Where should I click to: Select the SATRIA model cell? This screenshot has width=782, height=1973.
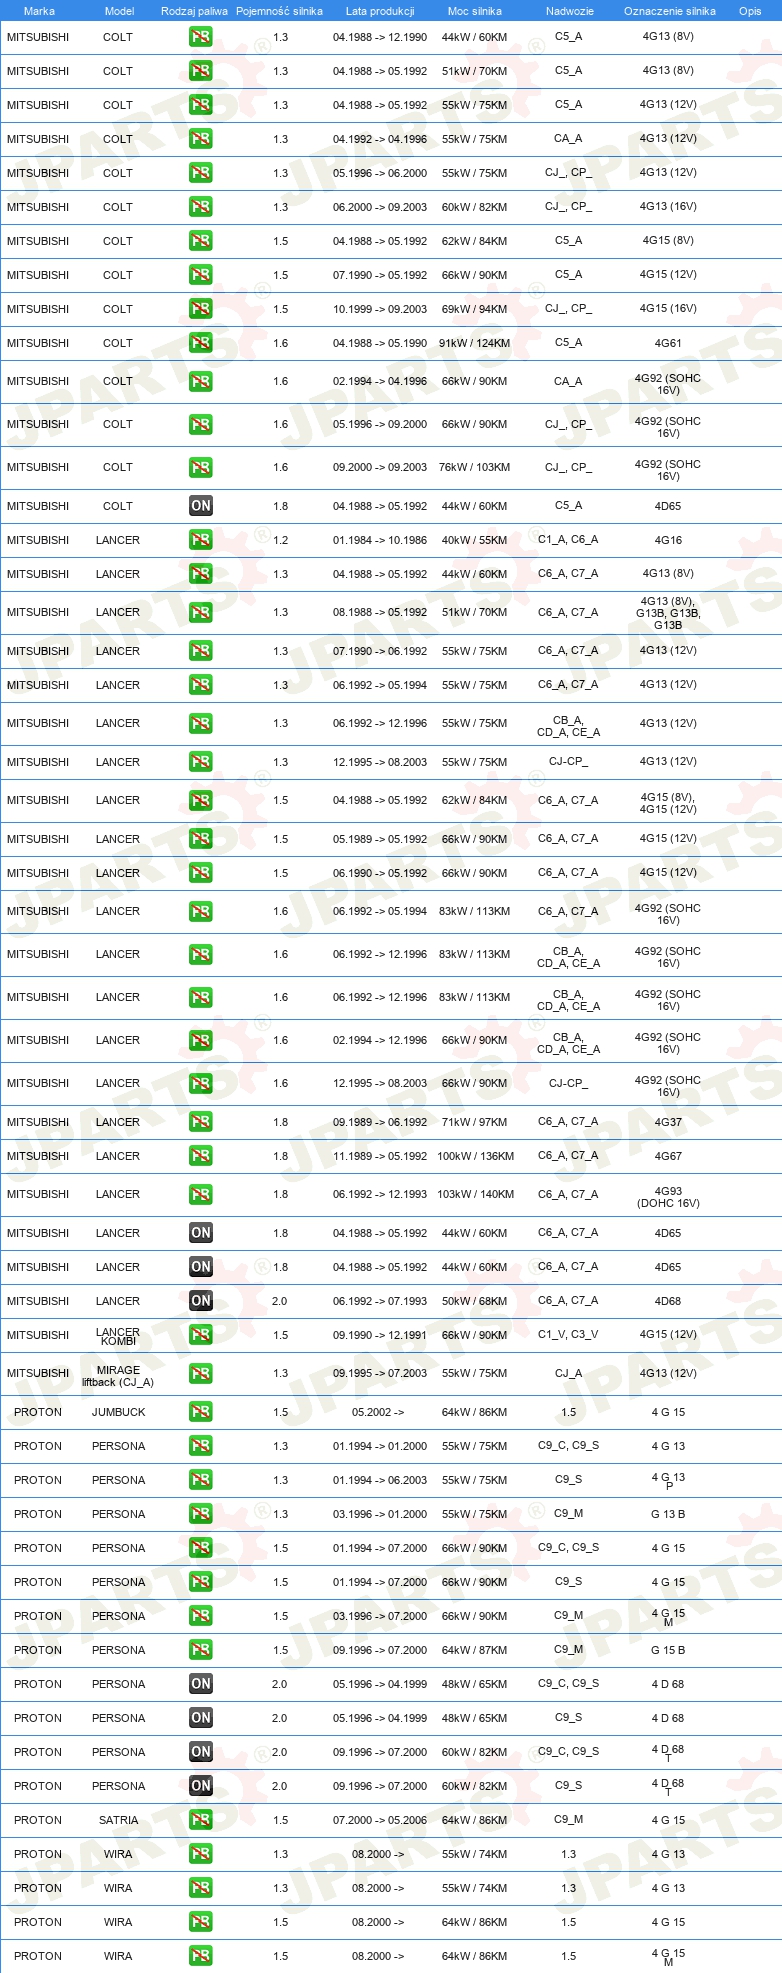(x=119, y=1820)
